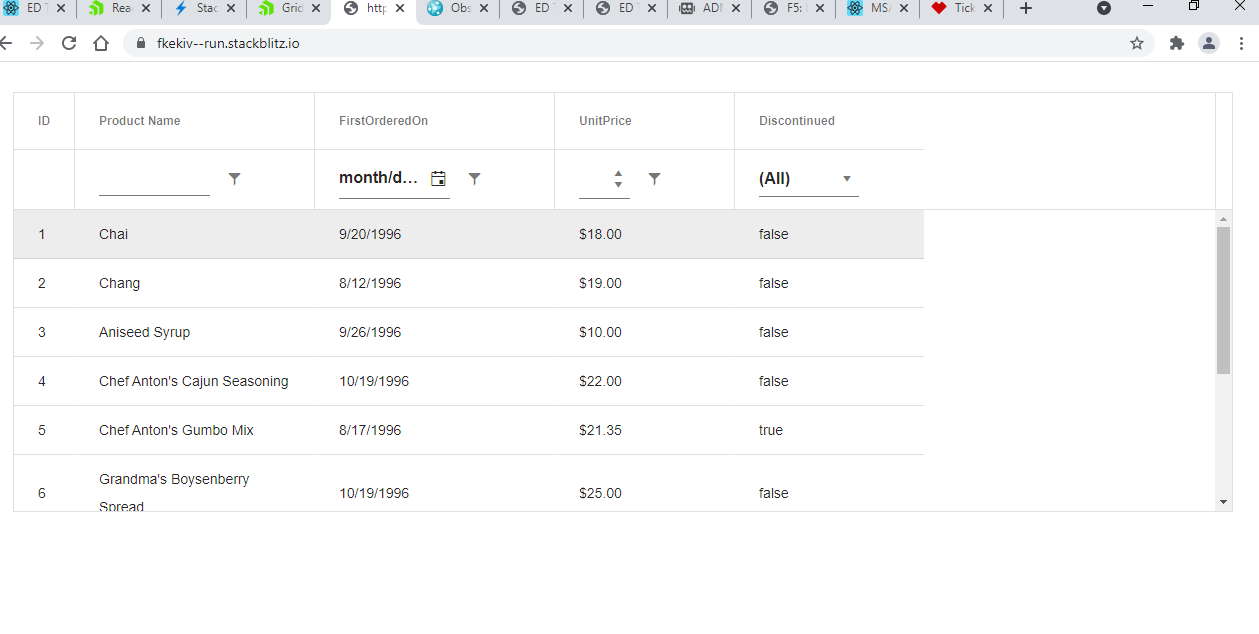Reload the page with the refresh icon
This screenshot has width=1259, height=634.
[69, 43]
